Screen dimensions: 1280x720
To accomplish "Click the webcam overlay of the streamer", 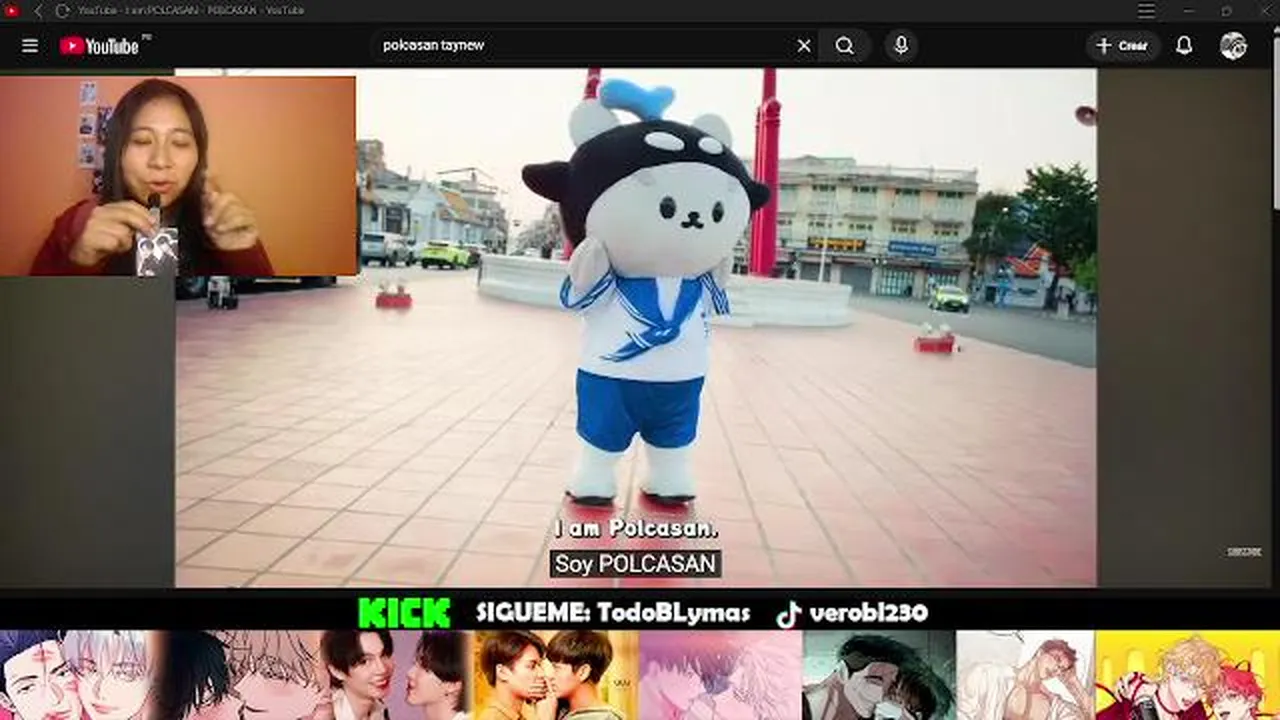I will 178,176.
